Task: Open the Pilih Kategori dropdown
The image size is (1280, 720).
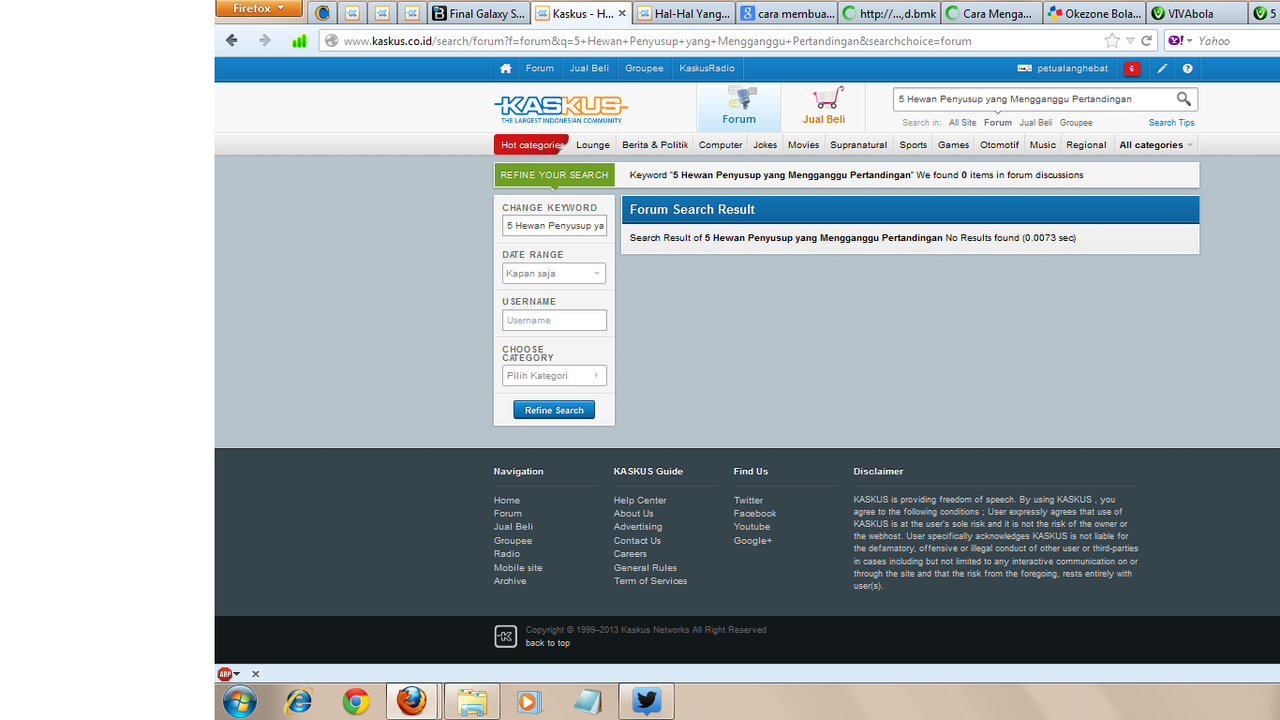Action: tap(554, 375)
